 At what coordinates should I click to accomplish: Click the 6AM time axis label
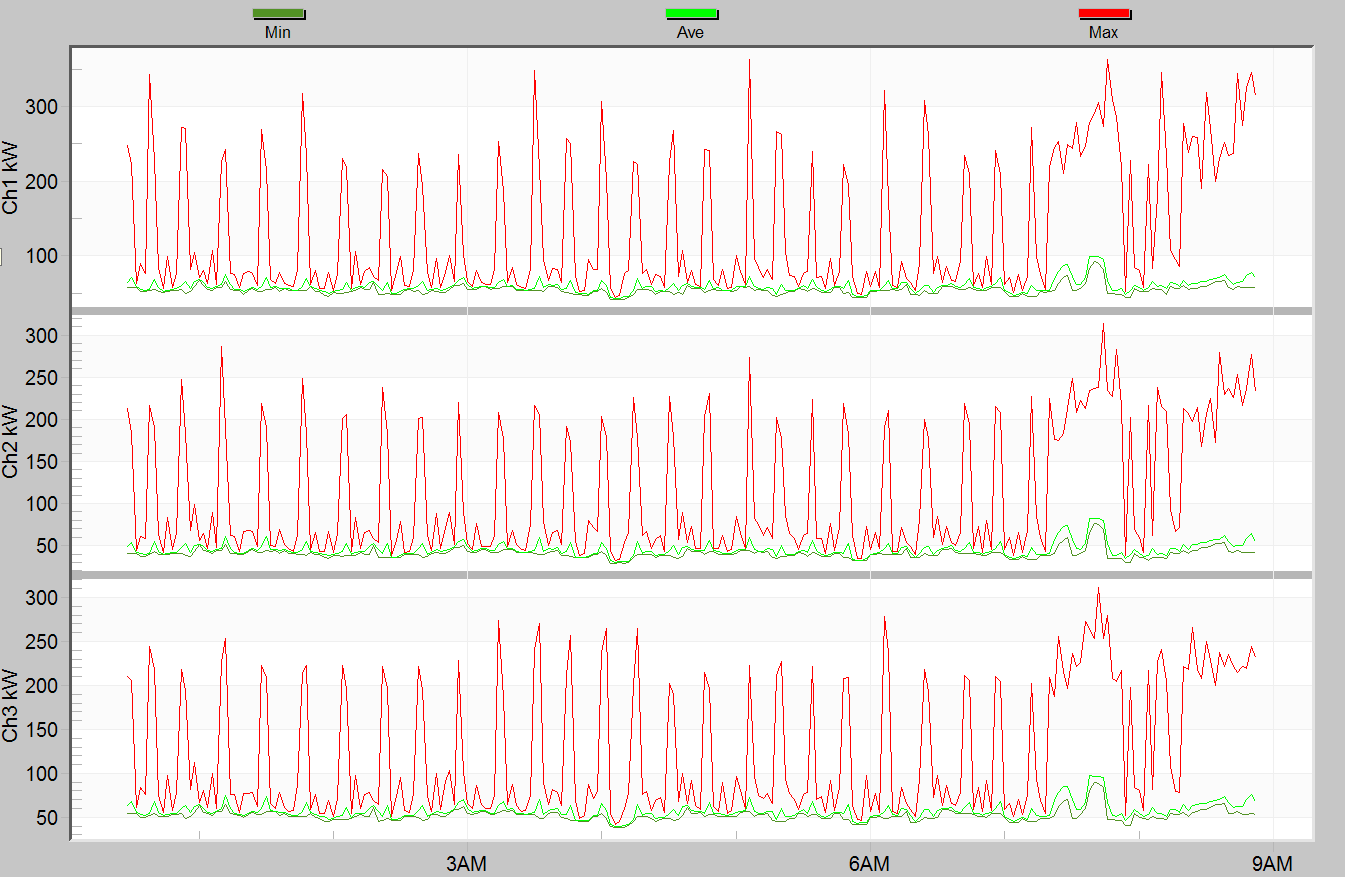869,862
